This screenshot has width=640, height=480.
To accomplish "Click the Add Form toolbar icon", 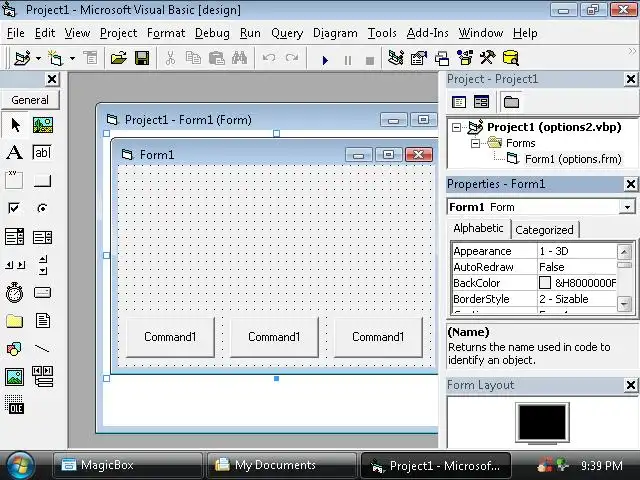I will coord(56,58).
